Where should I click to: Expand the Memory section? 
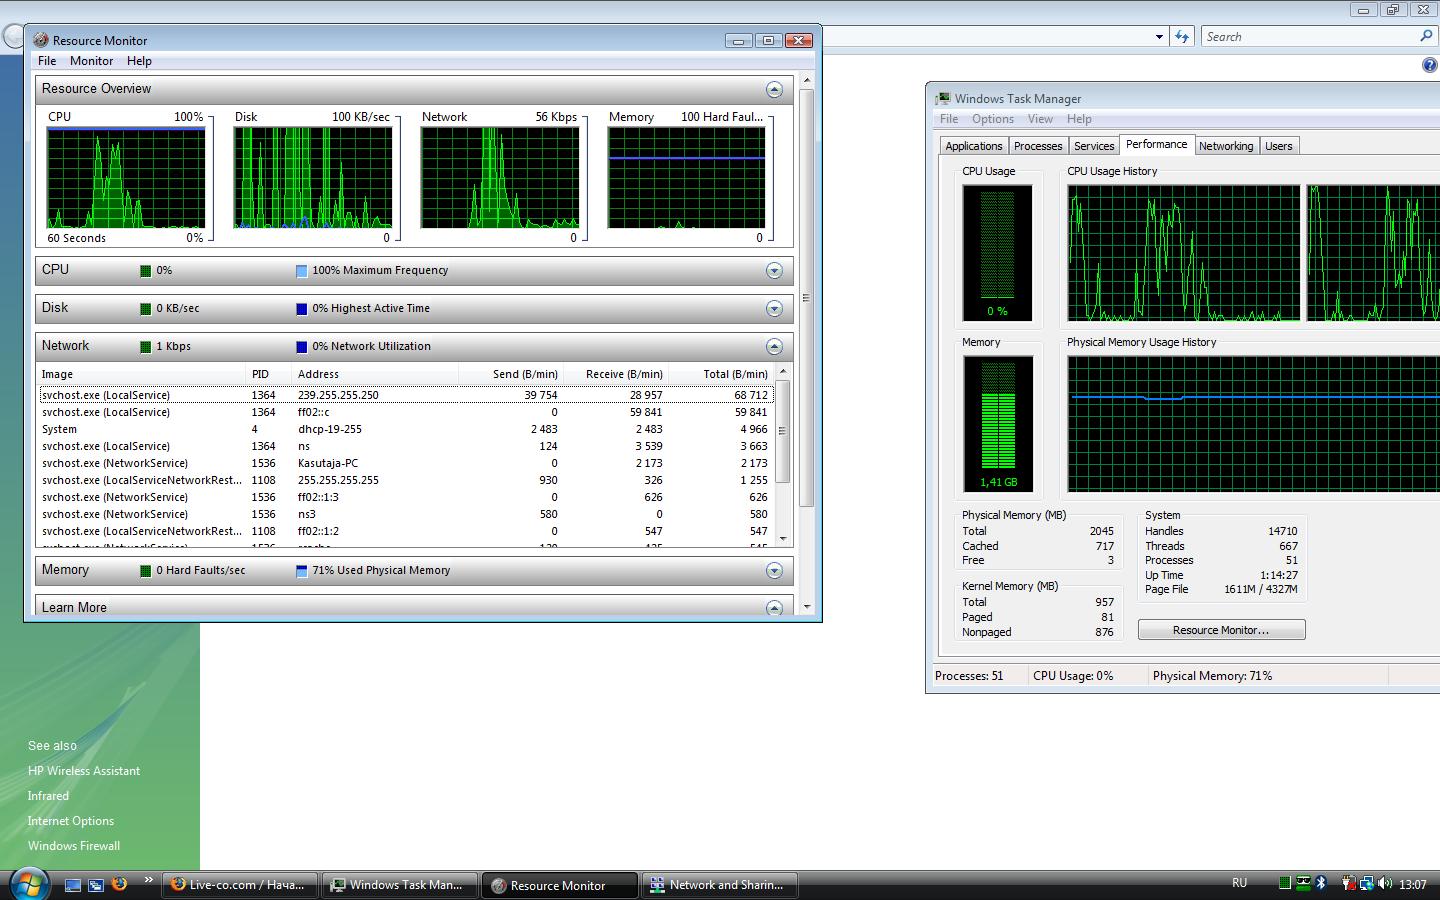(774, 571)
